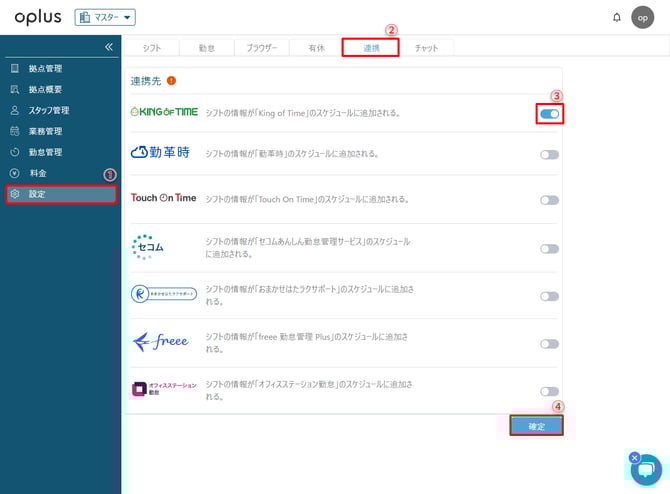670x494 pixels.
Task: Switch to the チャット tab
Action: pos(426,47)
